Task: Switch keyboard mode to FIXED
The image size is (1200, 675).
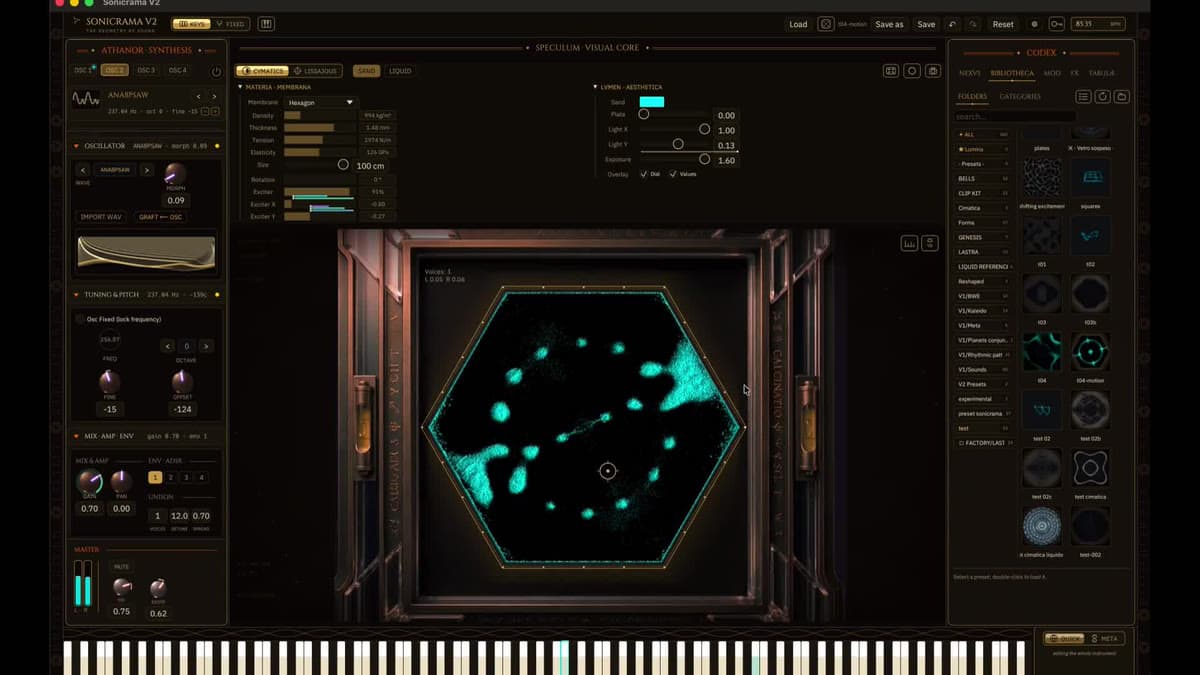Action: coord(231,24)
